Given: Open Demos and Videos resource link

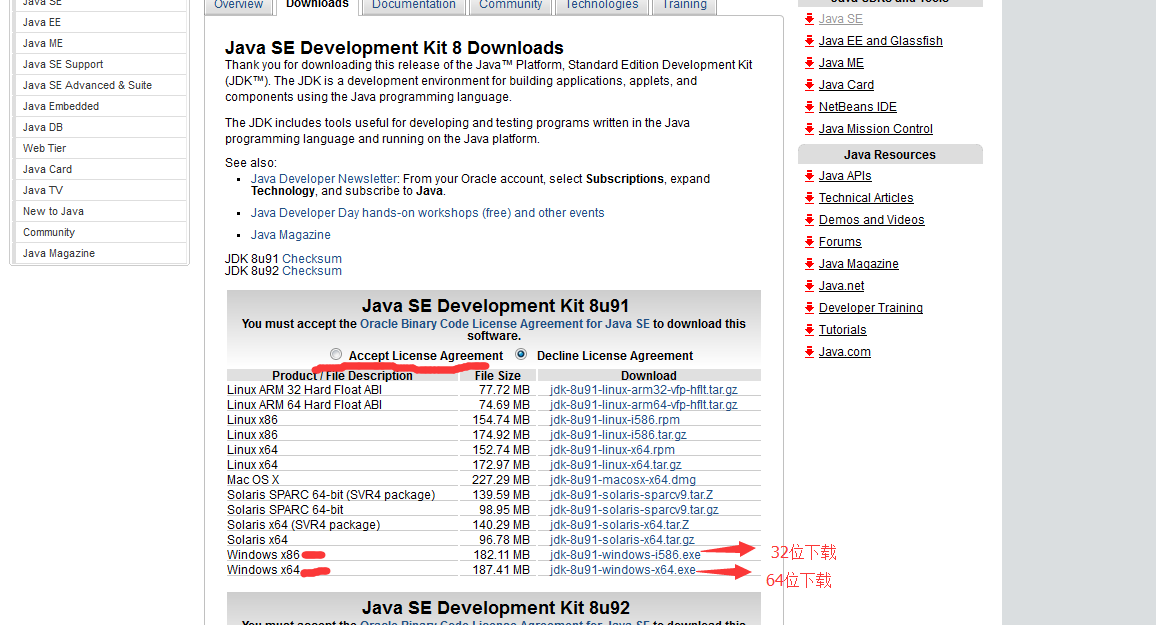Looking at the screenshot, I should click(x=871, y=220).
